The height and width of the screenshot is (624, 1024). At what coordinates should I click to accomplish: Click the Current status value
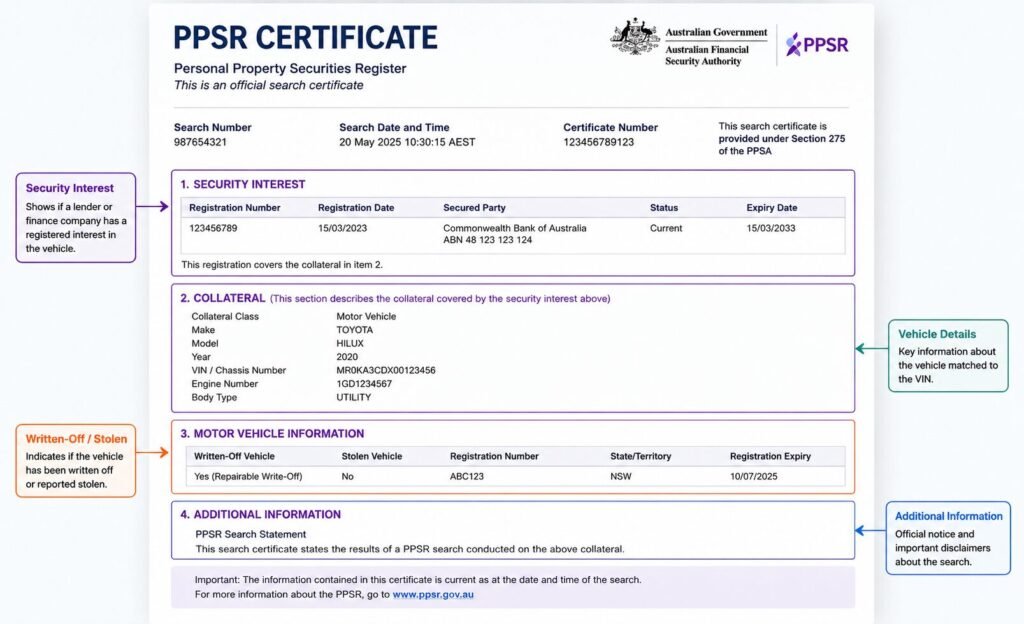[x=665, y=228]
